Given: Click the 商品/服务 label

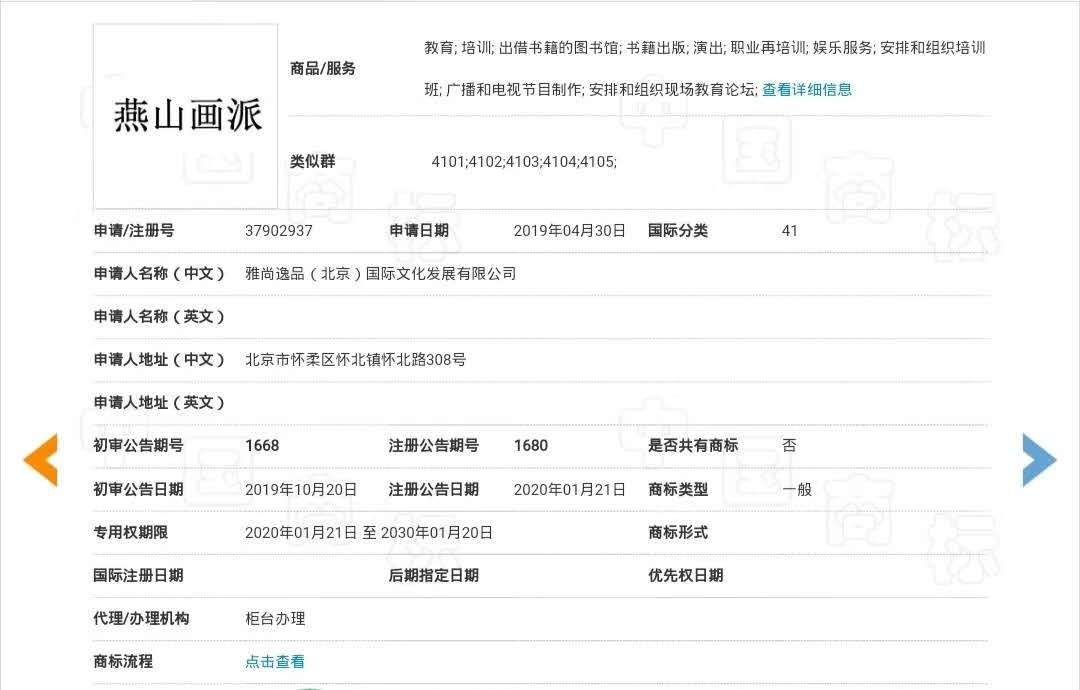Looking at the screenshot, I should pos(322,68).
